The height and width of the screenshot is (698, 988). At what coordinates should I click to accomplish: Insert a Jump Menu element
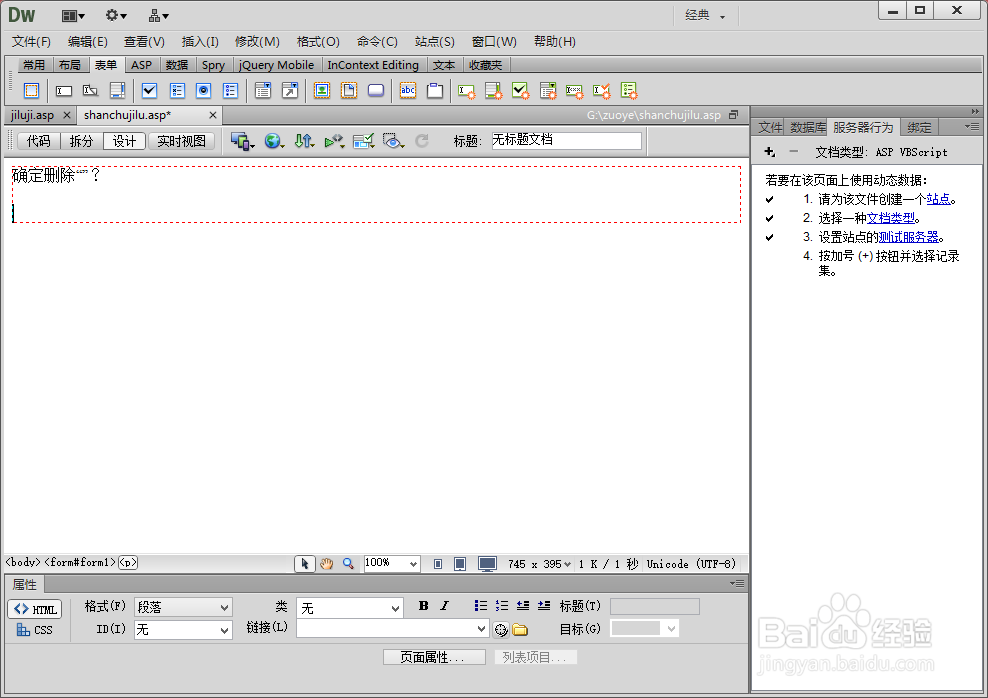(x=290, y=91)
